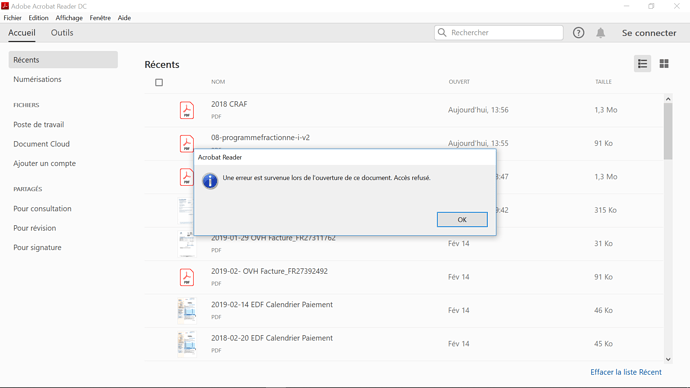Sort by the TAILLE column header
Viewport: 690px width, 388px height.
coord(603,82)
